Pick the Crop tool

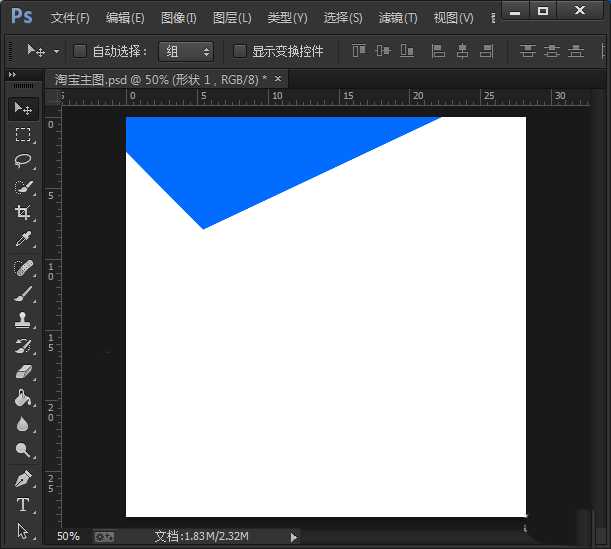[x=22, y=212]
